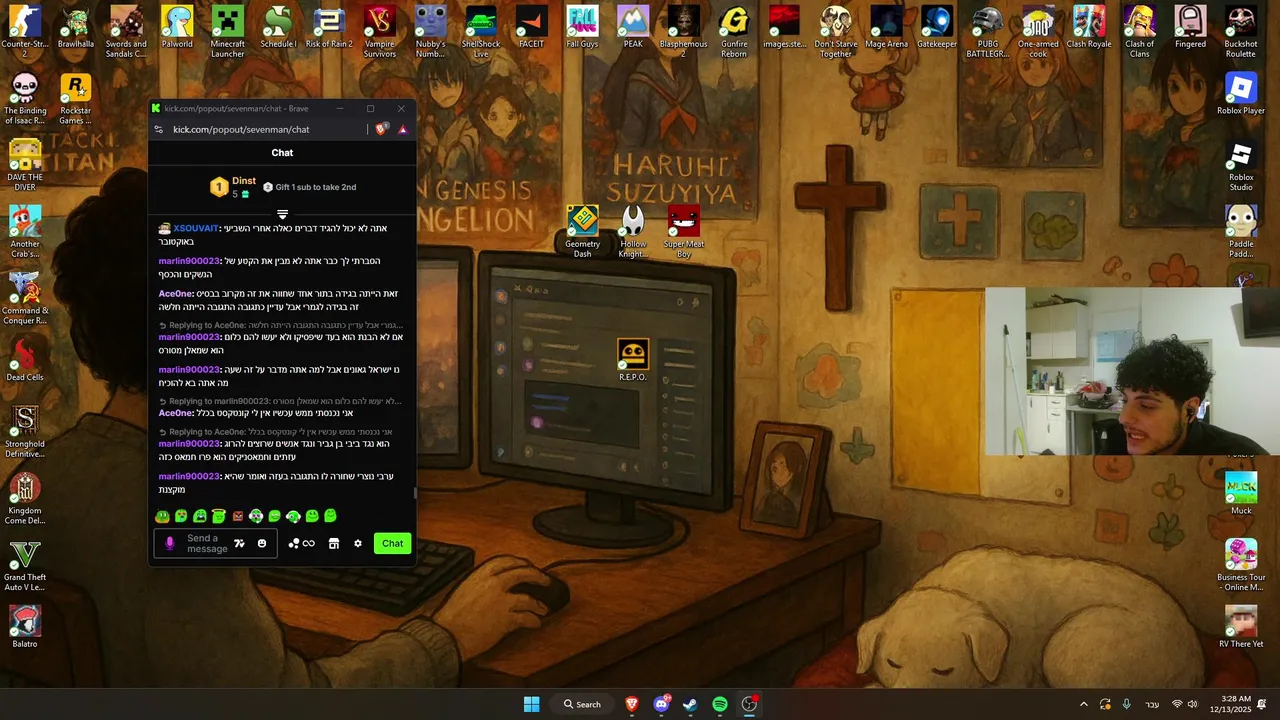
Task: Open Gunfire Reborn desktop icon
Action: (x=734, y=30)
